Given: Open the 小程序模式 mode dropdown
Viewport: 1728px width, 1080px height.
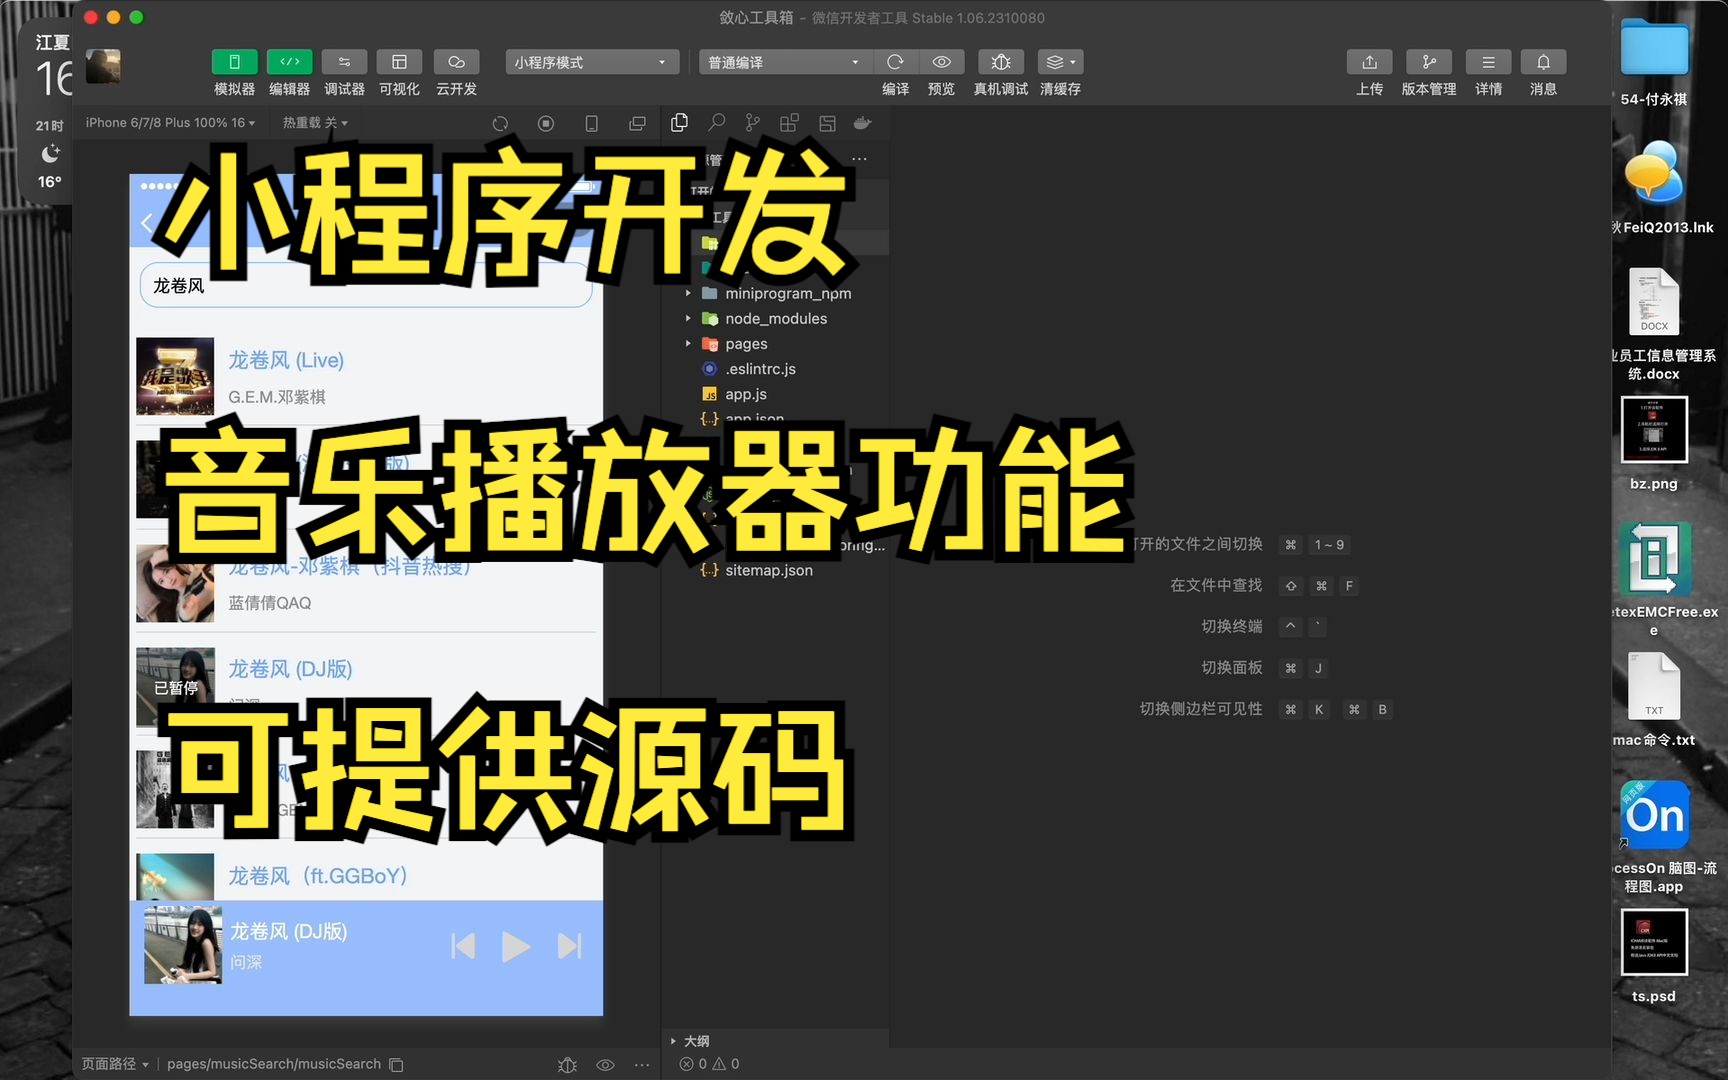Looking at the screenshot, I should click(592, 62).
